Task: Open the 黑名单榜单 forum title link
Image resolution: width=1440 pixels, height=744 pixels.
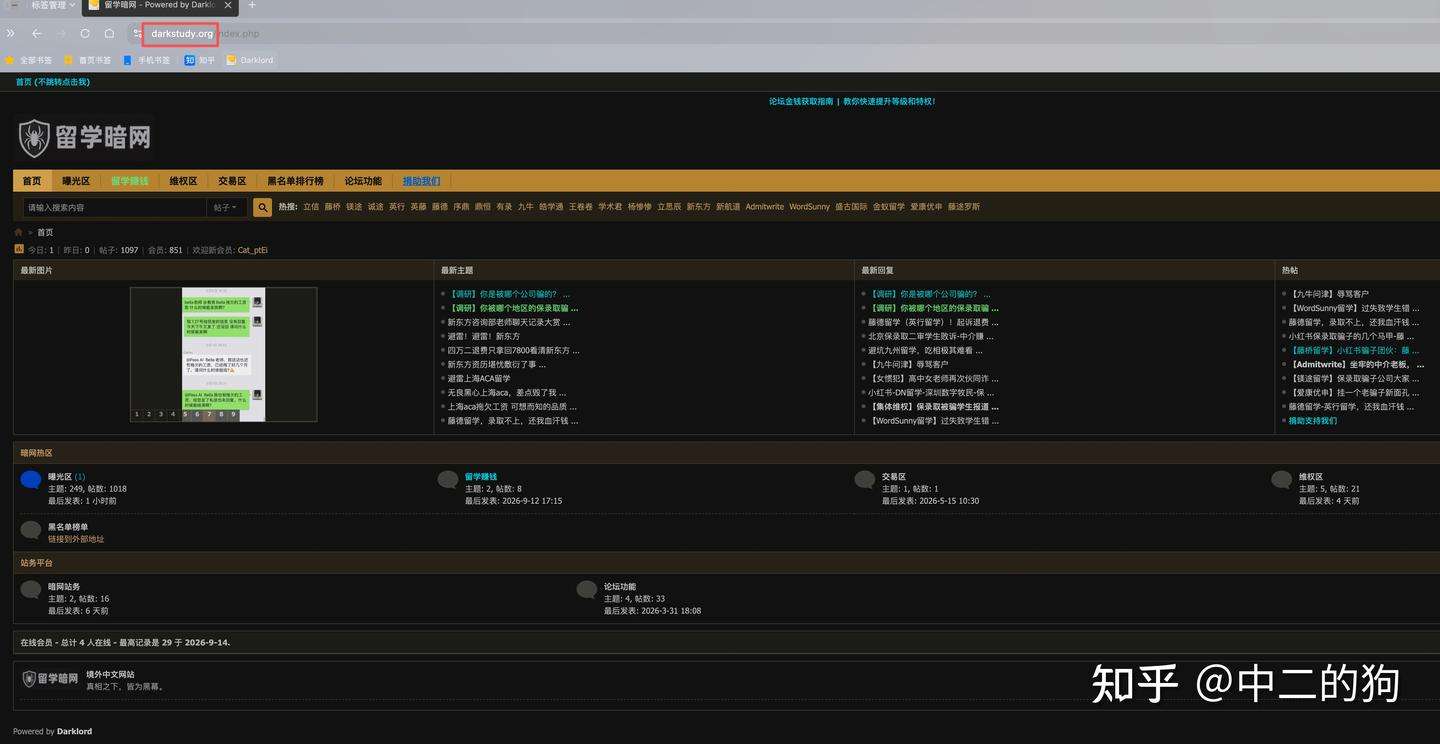Action: pos(68,527)
